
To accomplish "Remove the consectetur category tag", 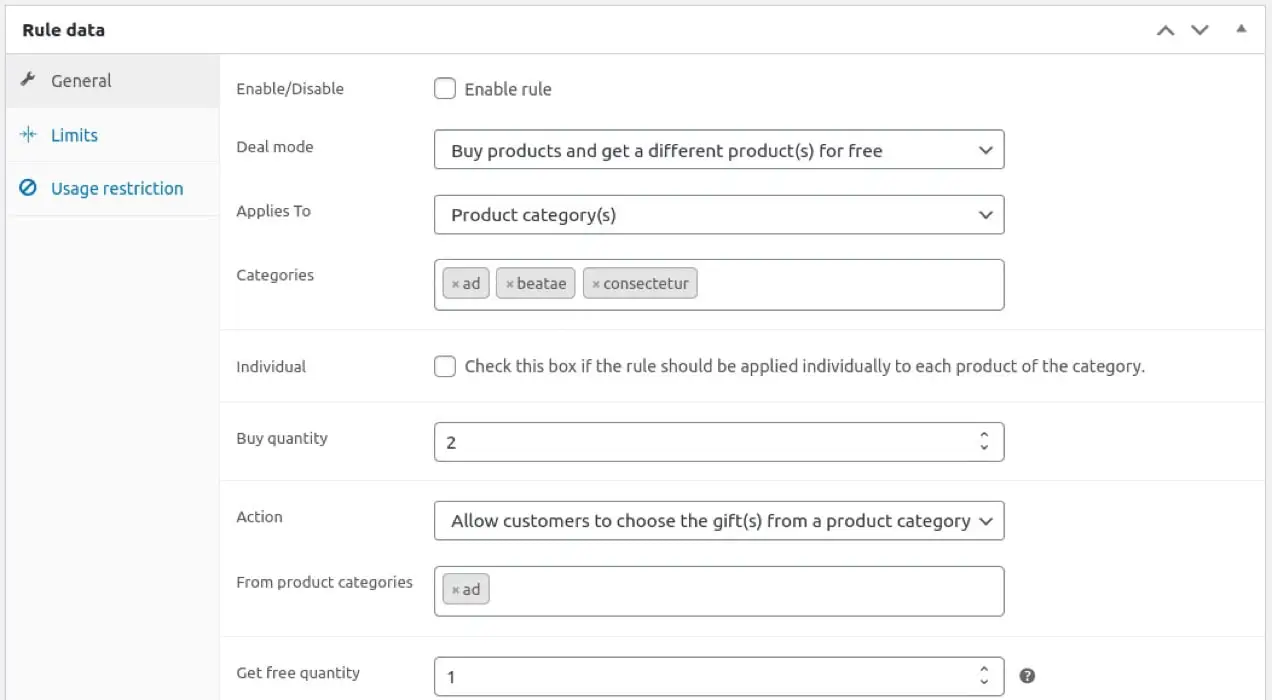I will 596,284.
